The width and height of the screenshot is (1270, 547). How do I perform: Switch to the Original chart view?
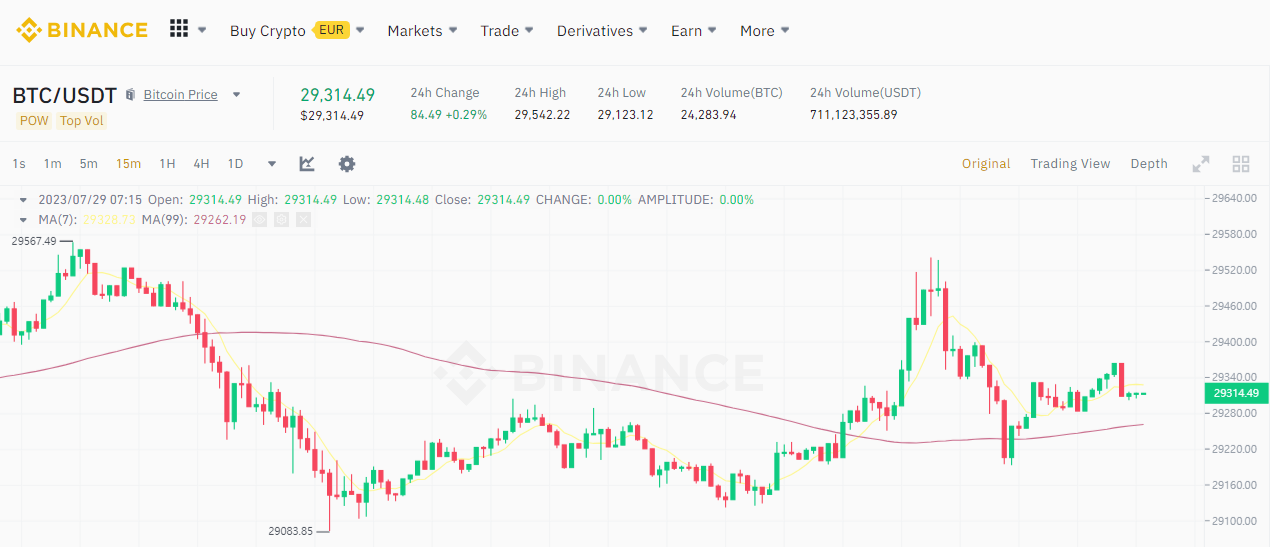pyautogui.click(x=986, y=164)
